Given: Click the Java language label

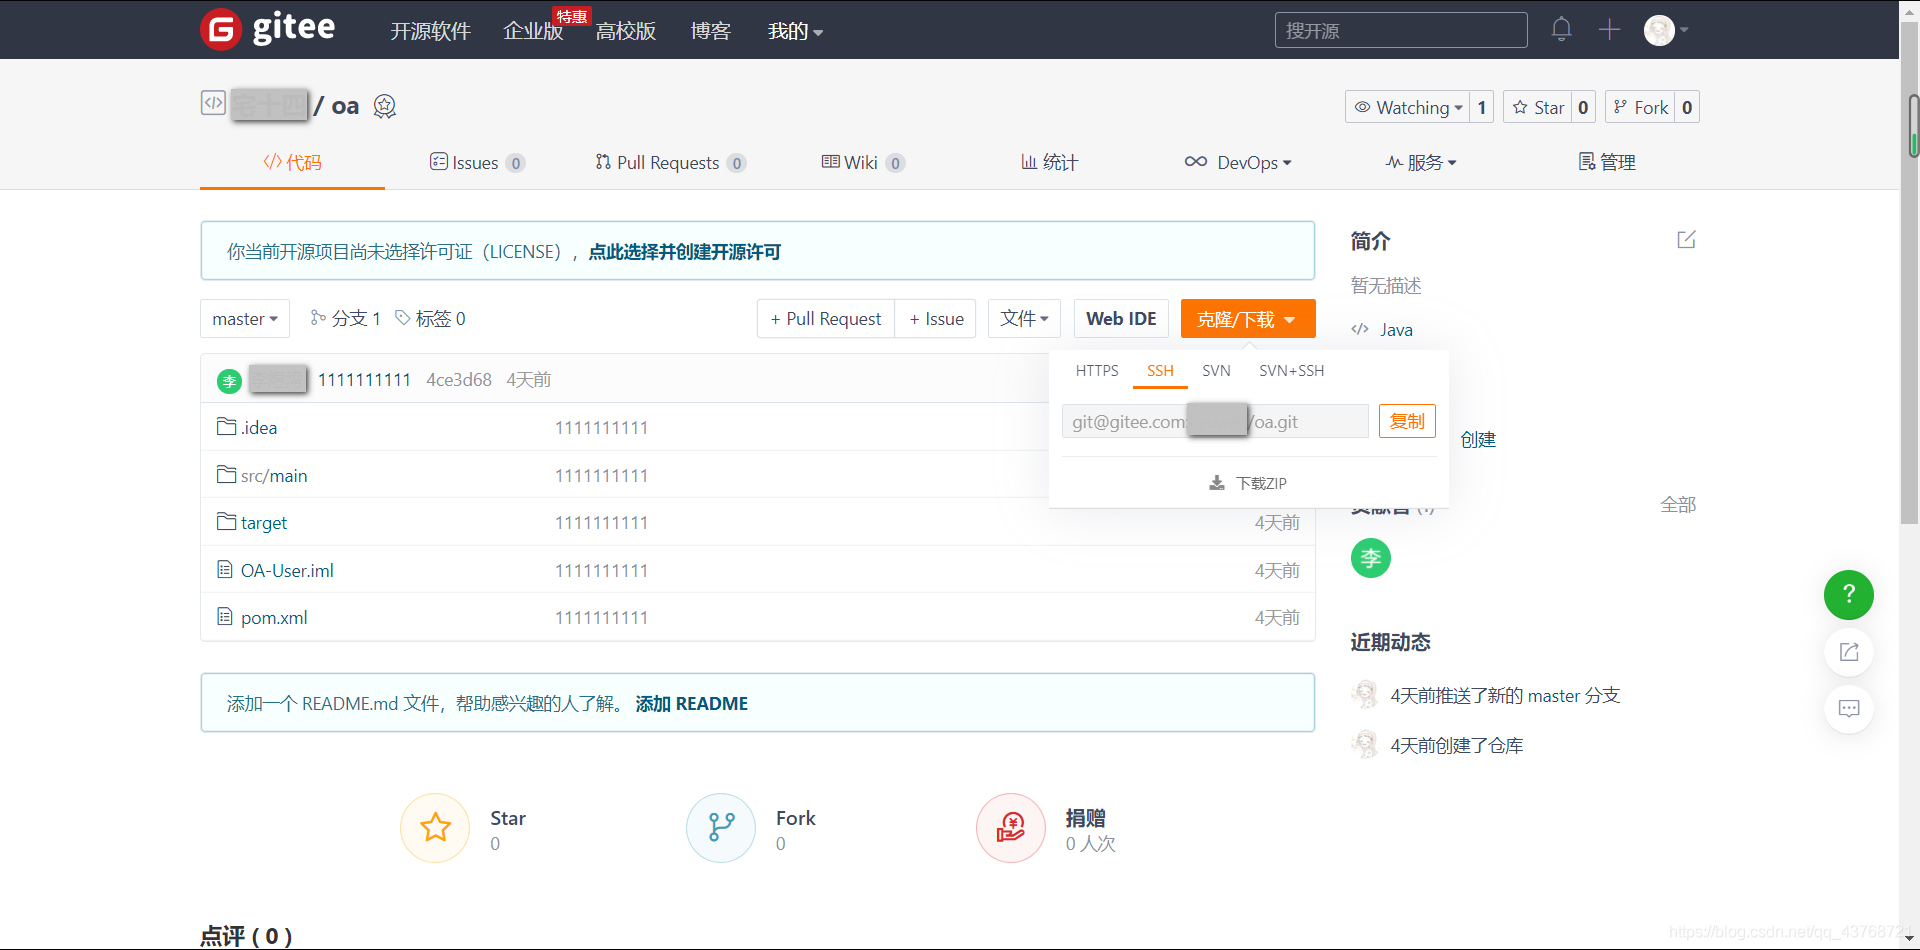Looking at the screenshot, I should point(1396,330).
